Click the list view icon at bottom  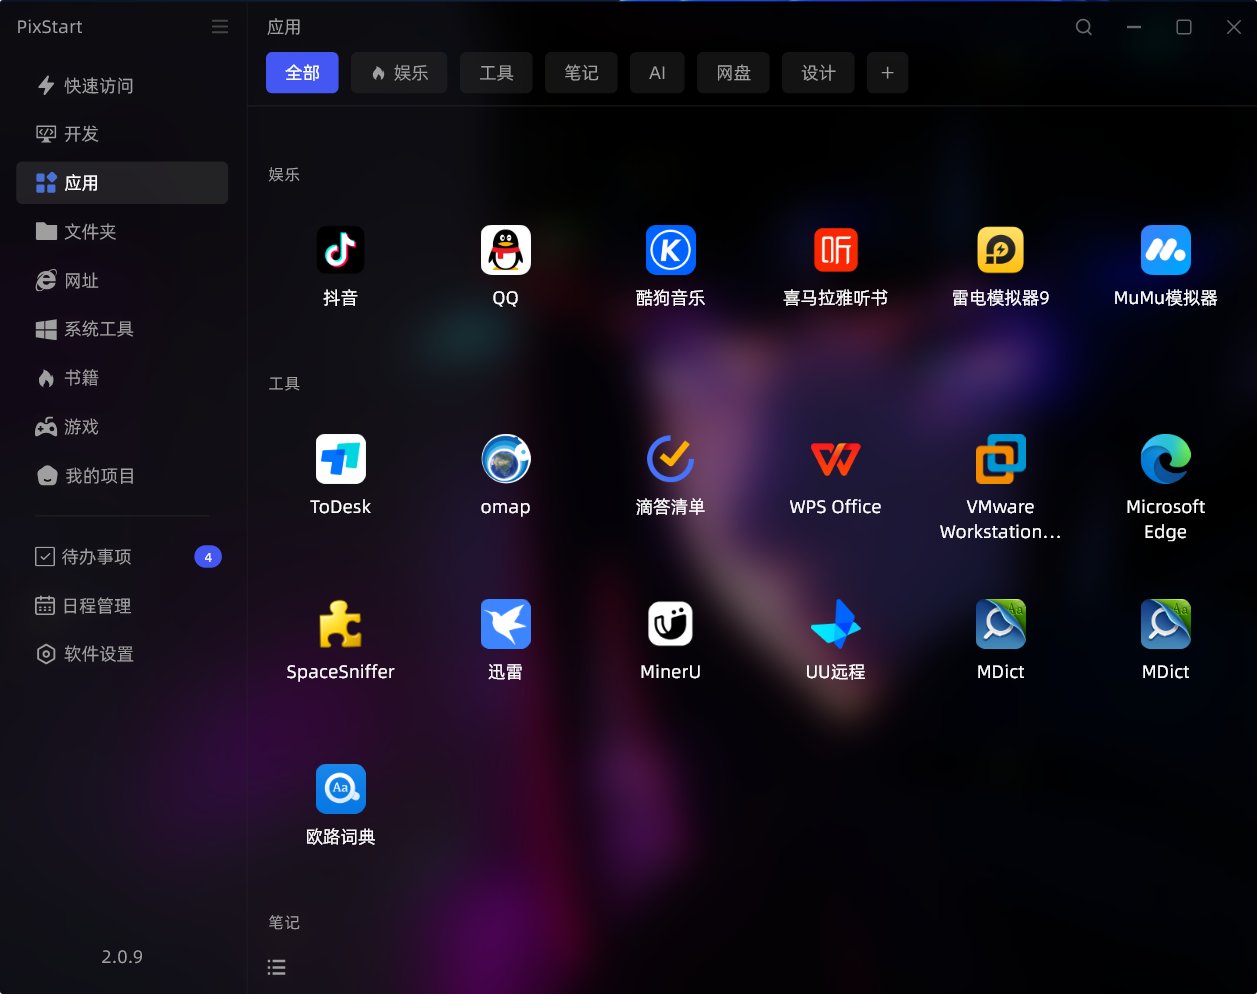click(277, 967)
